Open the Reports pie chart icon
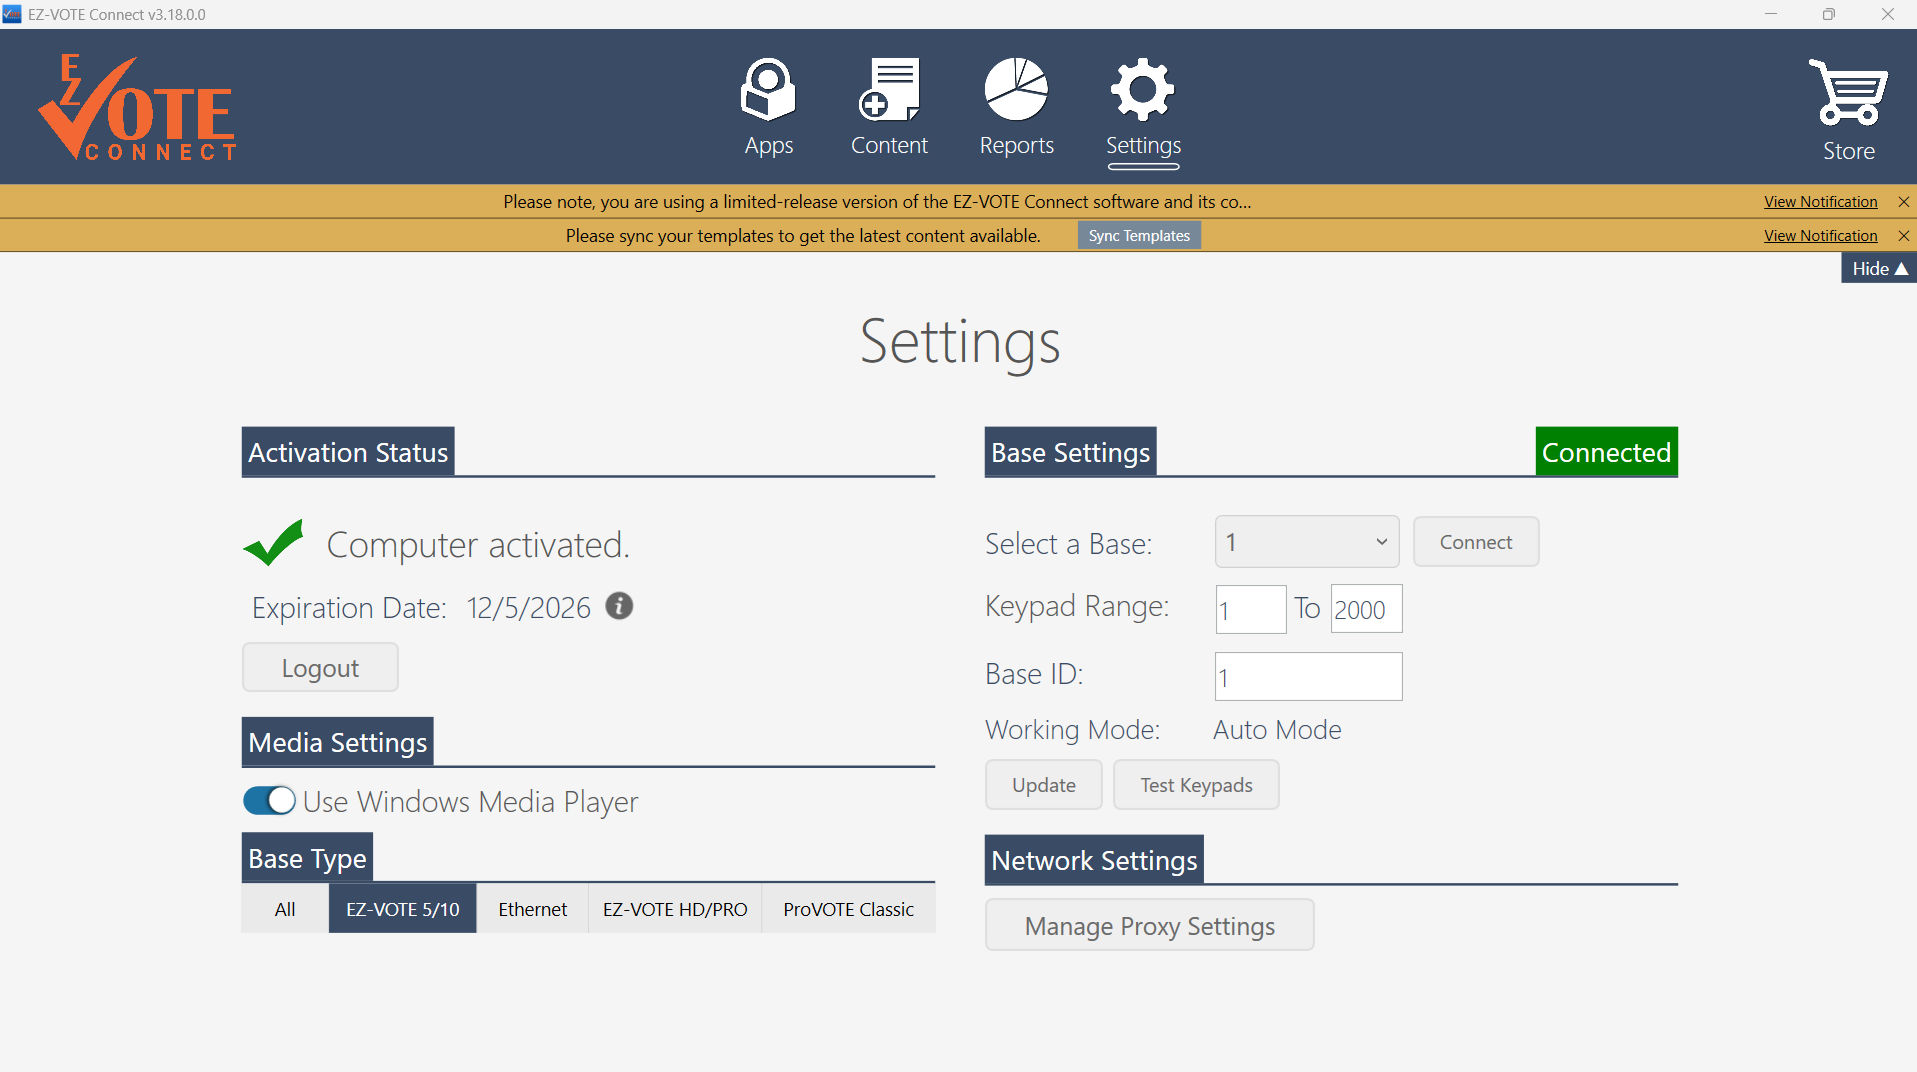 pyautogui.click(x=1016, y=90)
